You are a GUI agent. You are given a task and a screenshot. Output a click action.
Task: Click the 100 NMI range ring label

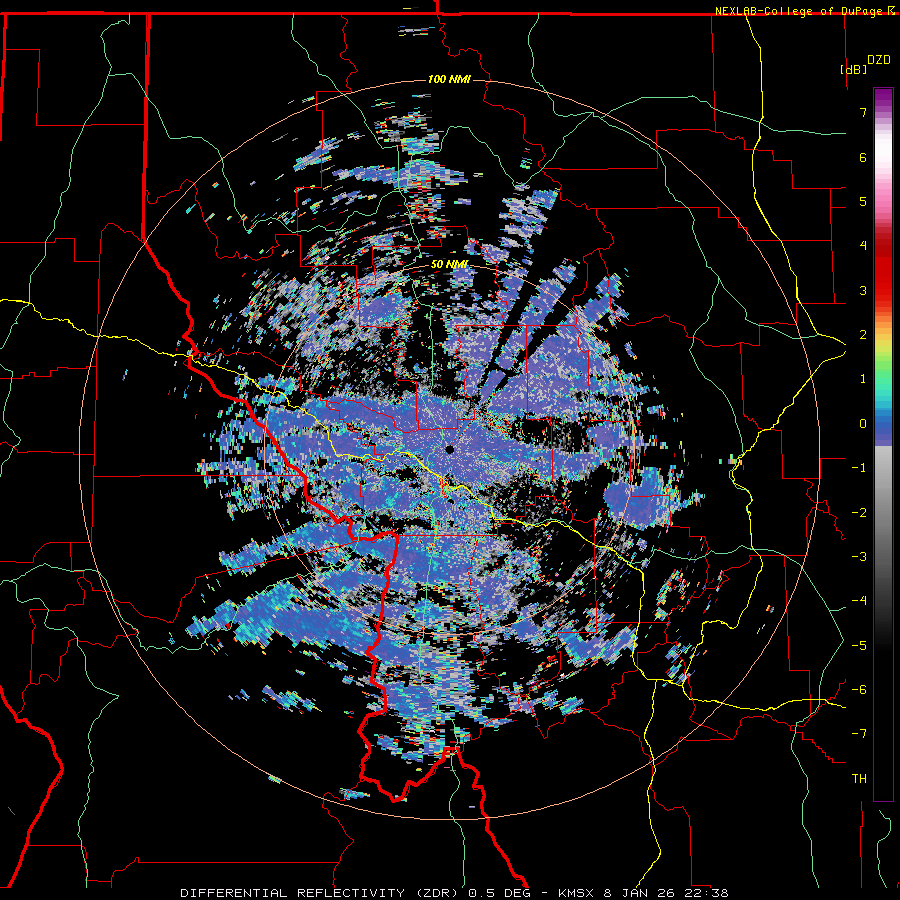pos(449,79)
